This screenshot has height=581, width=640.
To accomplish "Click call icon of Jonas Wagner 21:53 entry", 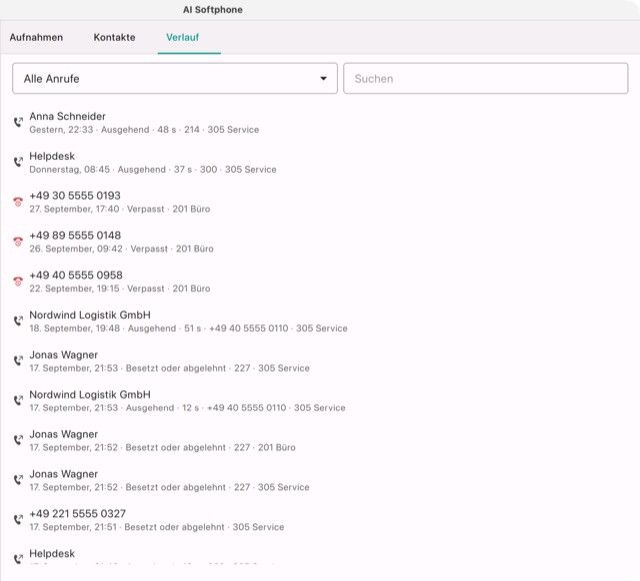I will coord(18,360).
